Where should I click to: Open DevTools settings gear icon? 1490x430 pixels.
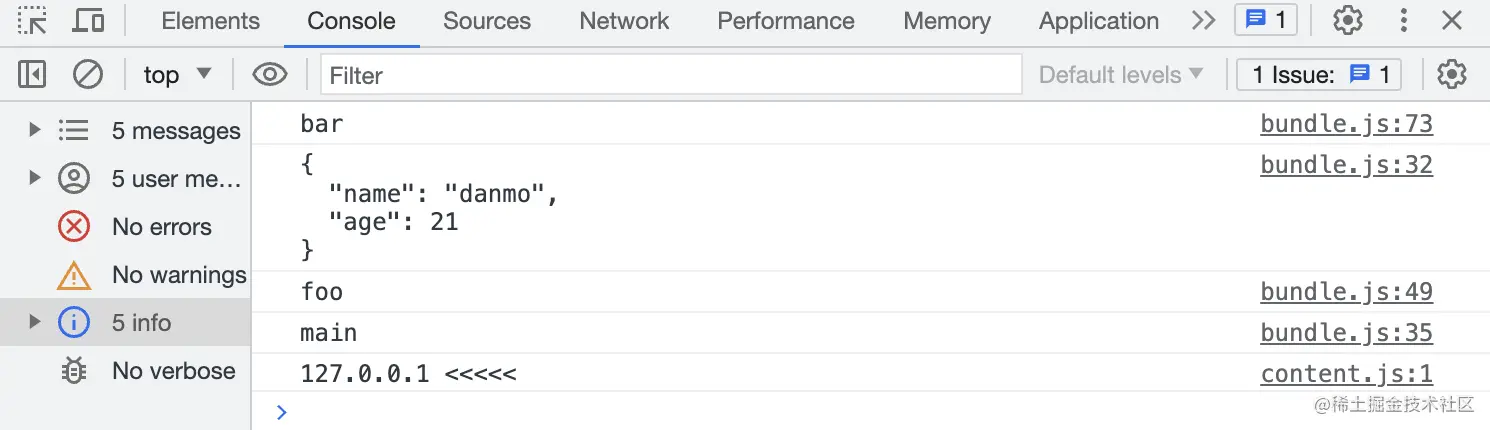pyautogui.click(x=1348, y=20)
